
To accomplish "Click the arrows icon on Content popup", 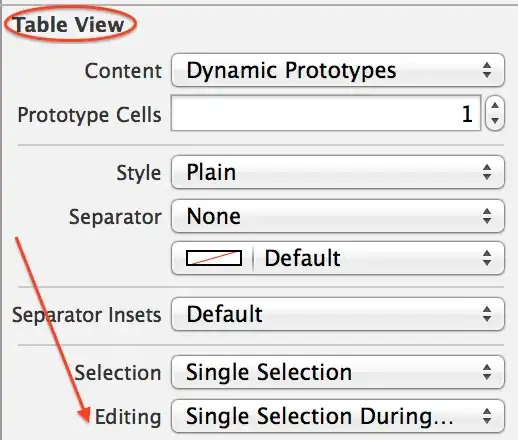I will [x=487, y=70].
